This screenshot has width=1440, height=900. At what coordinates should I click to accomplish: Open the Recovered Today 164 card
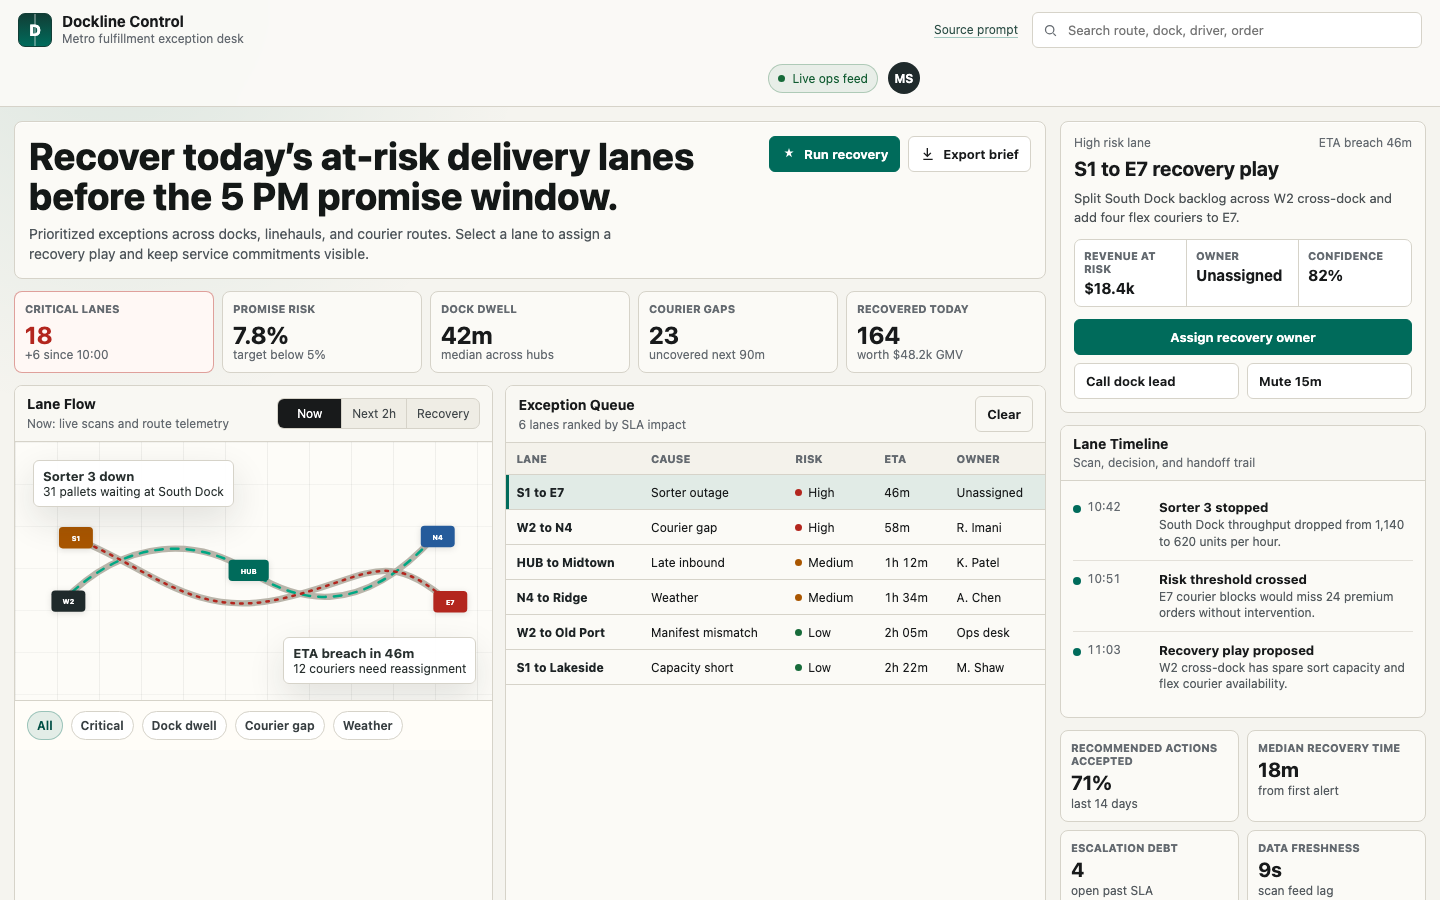click(x=946, y=332)
